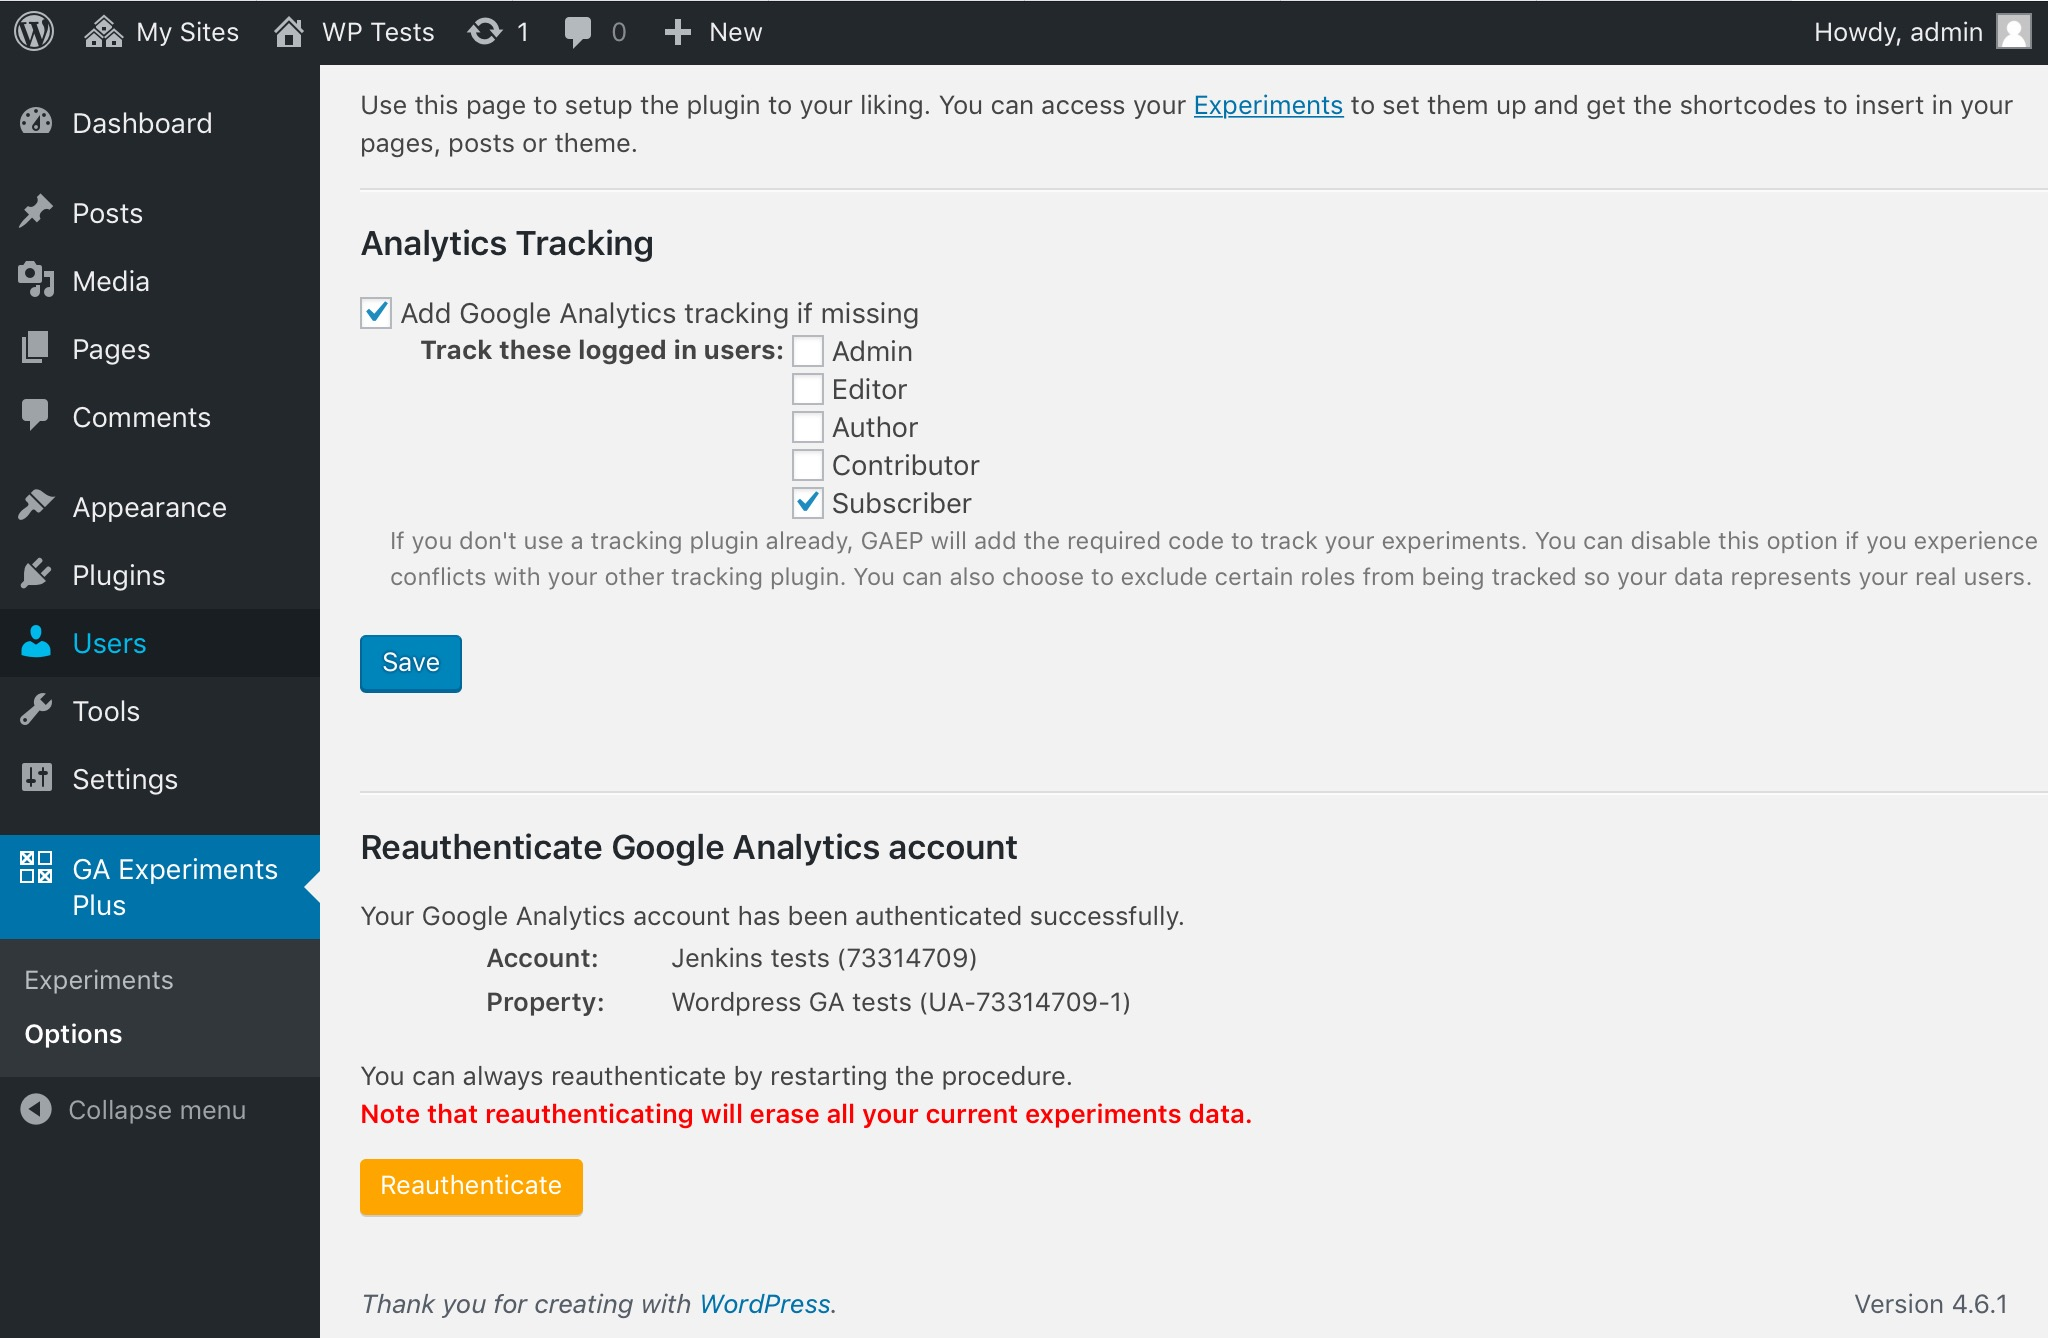Click the Dashboard gauge icon
The height and width of the screenshot is (1338, 2048).
coord(36,122)
